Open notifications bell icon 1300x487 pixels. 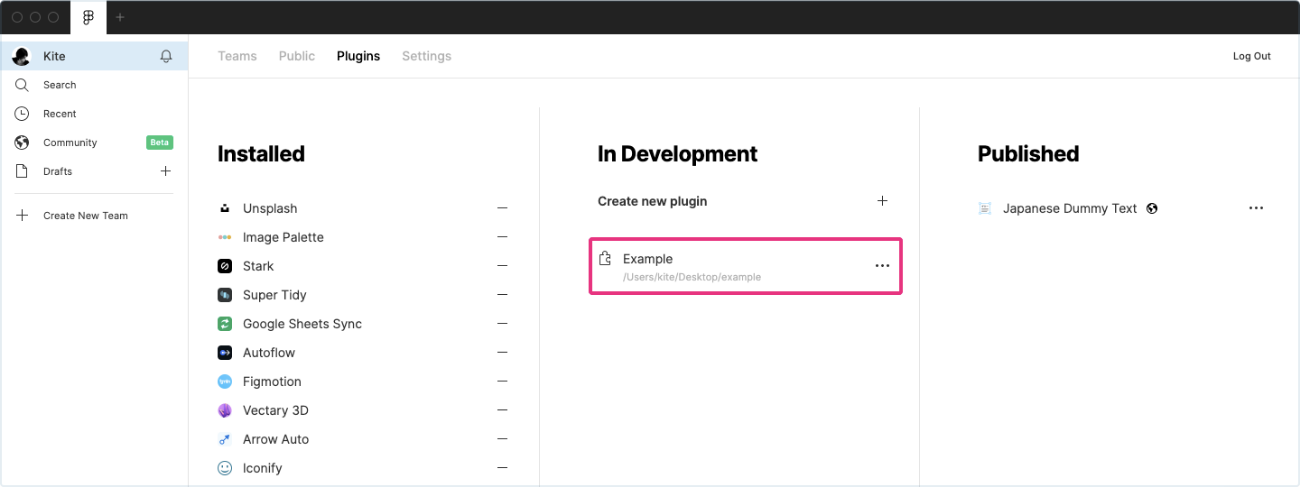coord(166,57)
